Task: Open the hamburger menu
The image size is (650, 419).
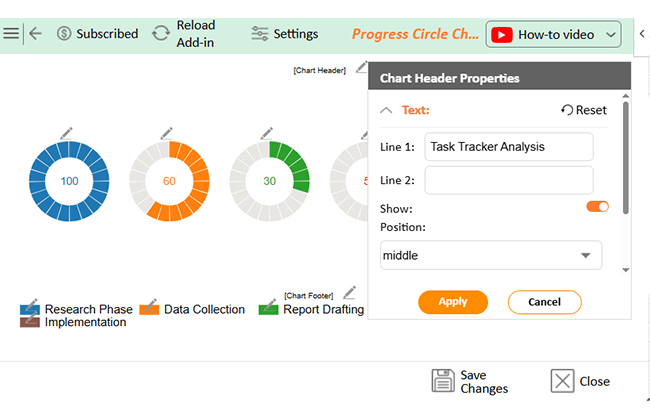Action: point(11,33)
